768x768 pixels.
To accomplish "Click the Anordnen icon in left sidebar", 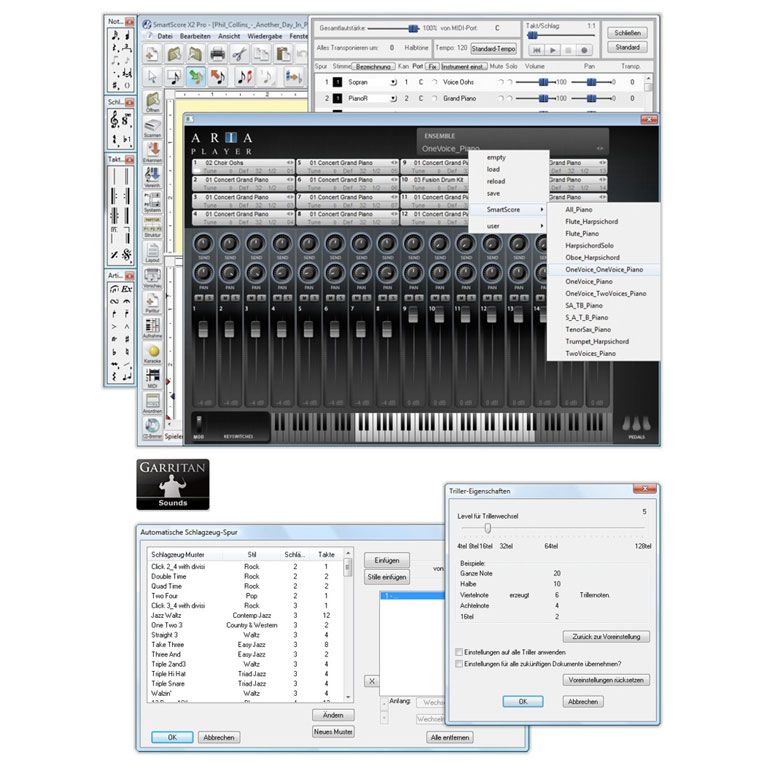I will (x=152, y=403).
